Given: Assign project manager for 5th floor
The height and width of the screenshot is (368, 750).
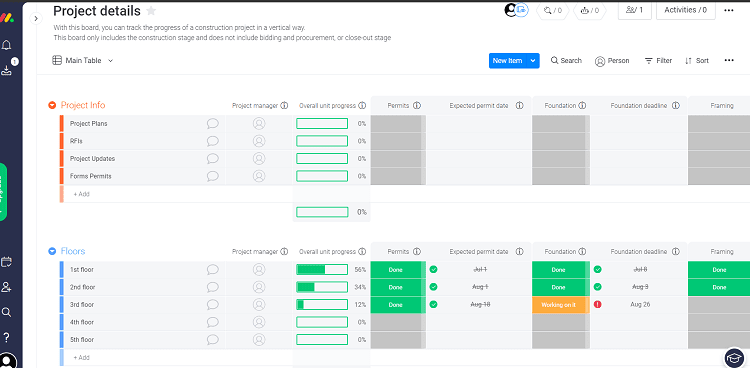Looking at the screenshot, I should pos(259,339).
